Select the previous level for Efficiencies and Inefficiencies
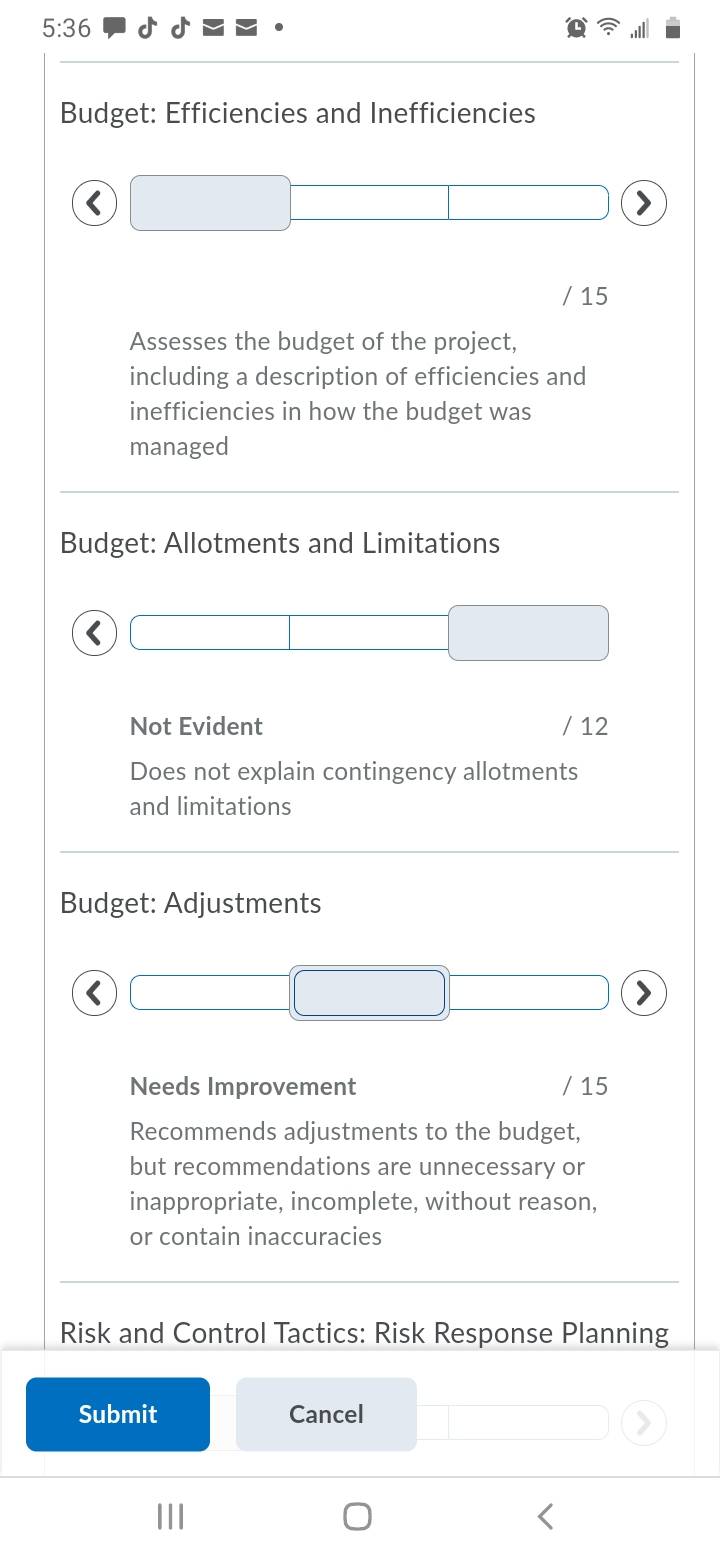 95,203
